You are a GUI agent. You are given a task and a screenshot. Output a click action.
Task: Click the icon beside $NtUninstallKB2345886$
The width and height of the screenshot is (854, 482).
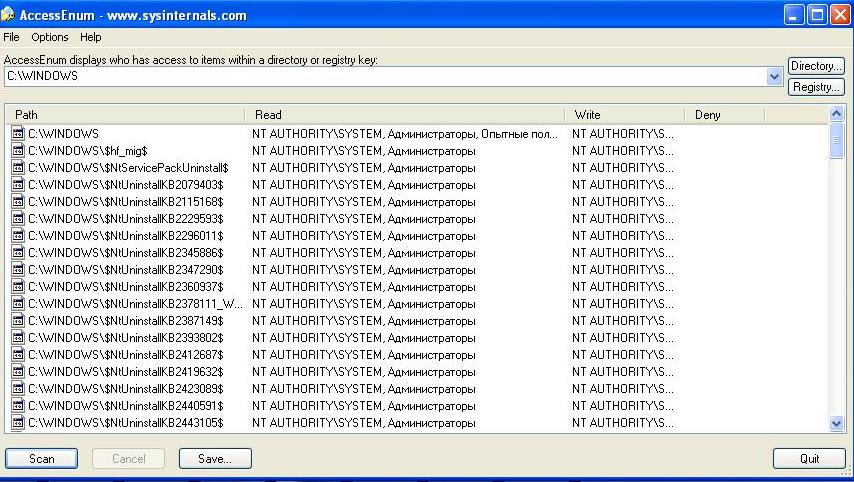coord(18,253)
